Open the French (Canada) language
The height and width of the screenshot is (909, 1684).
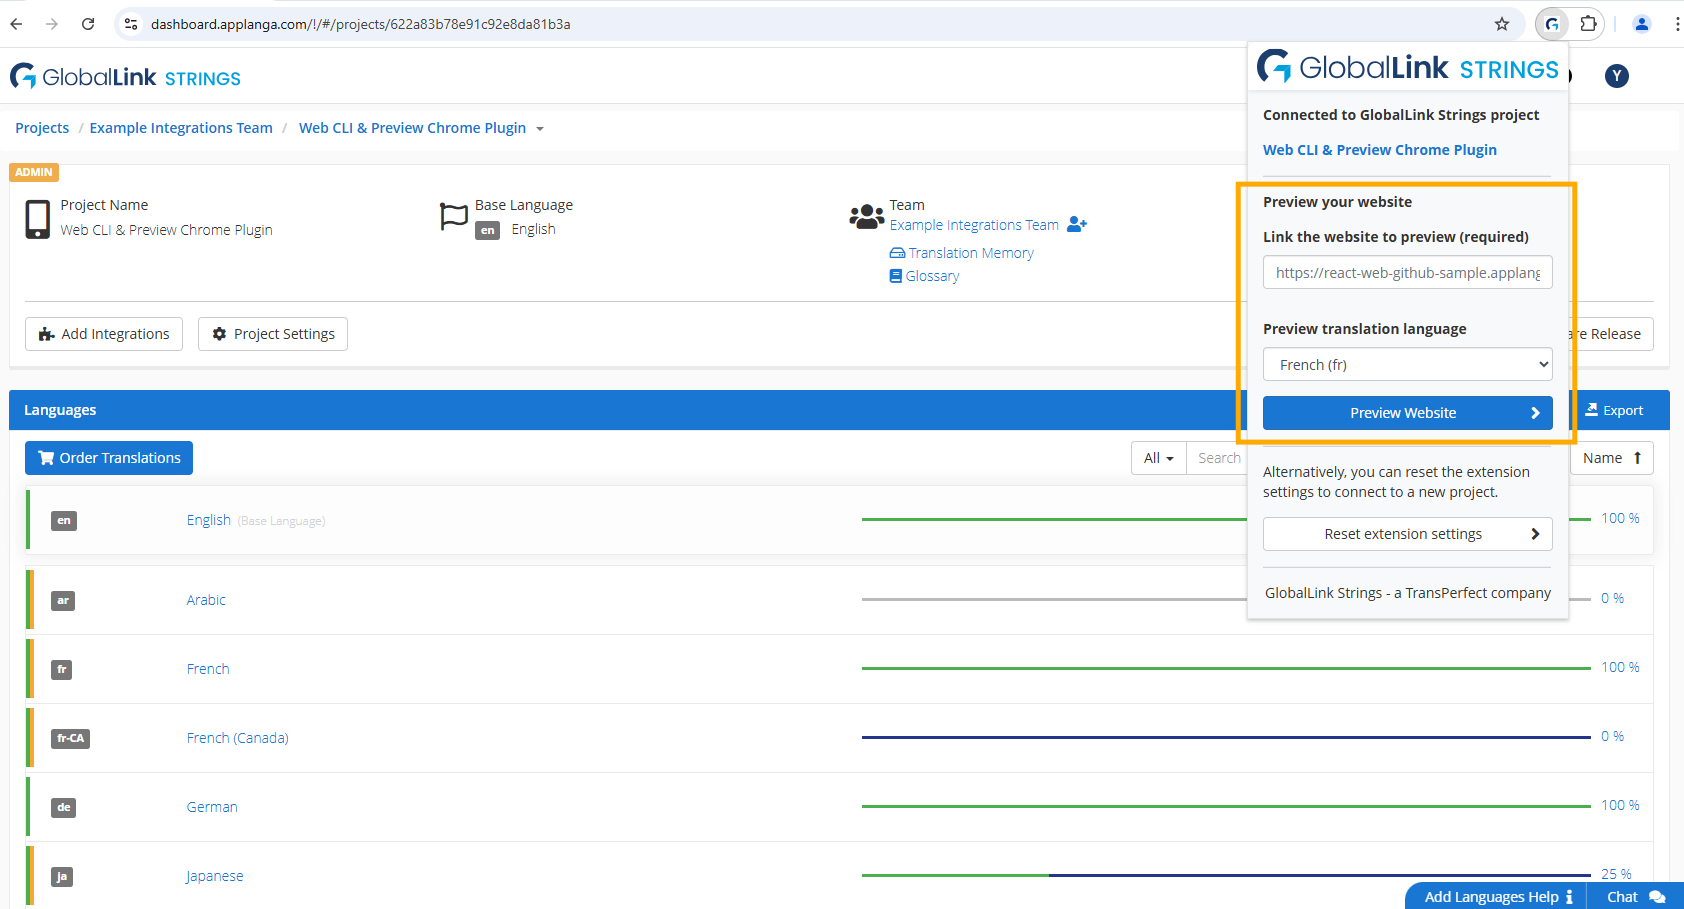pyautogui.click(x=237, y=738)
